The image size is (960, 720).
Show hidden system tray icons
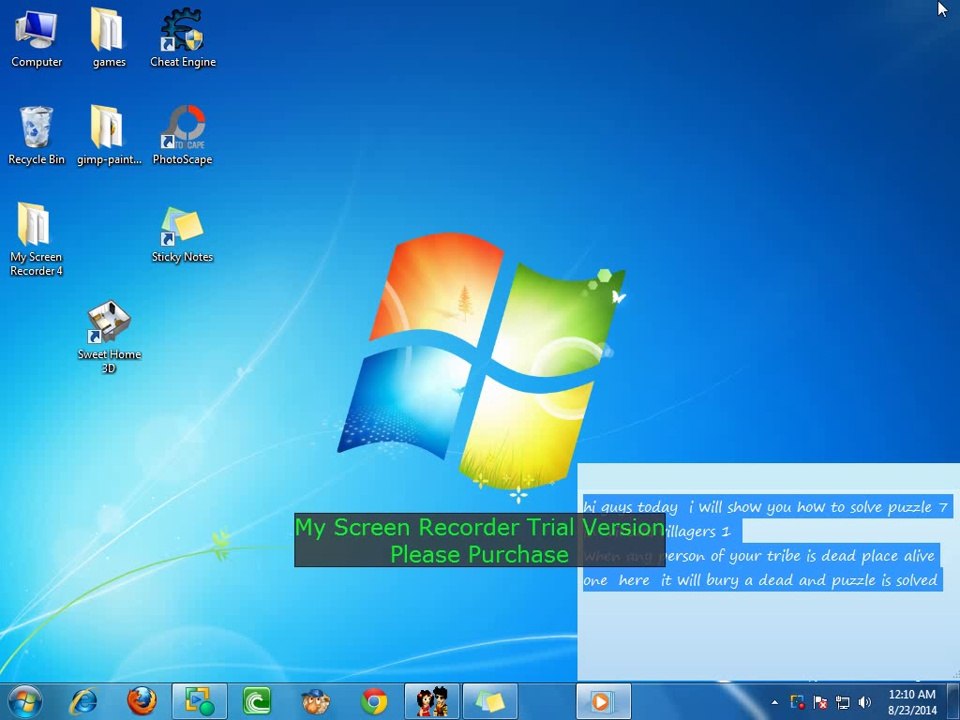point(774,702)
